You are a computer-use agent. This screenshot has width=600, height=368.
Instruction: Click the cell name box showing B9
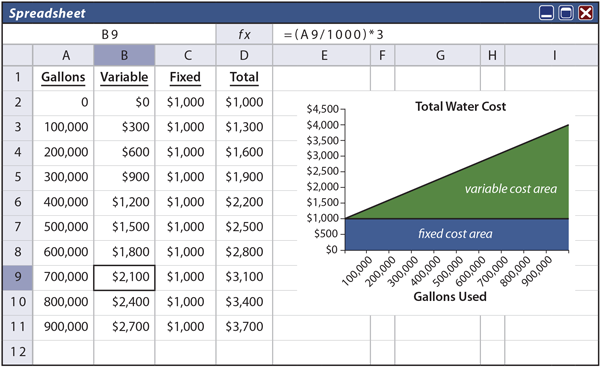(109, 34)
